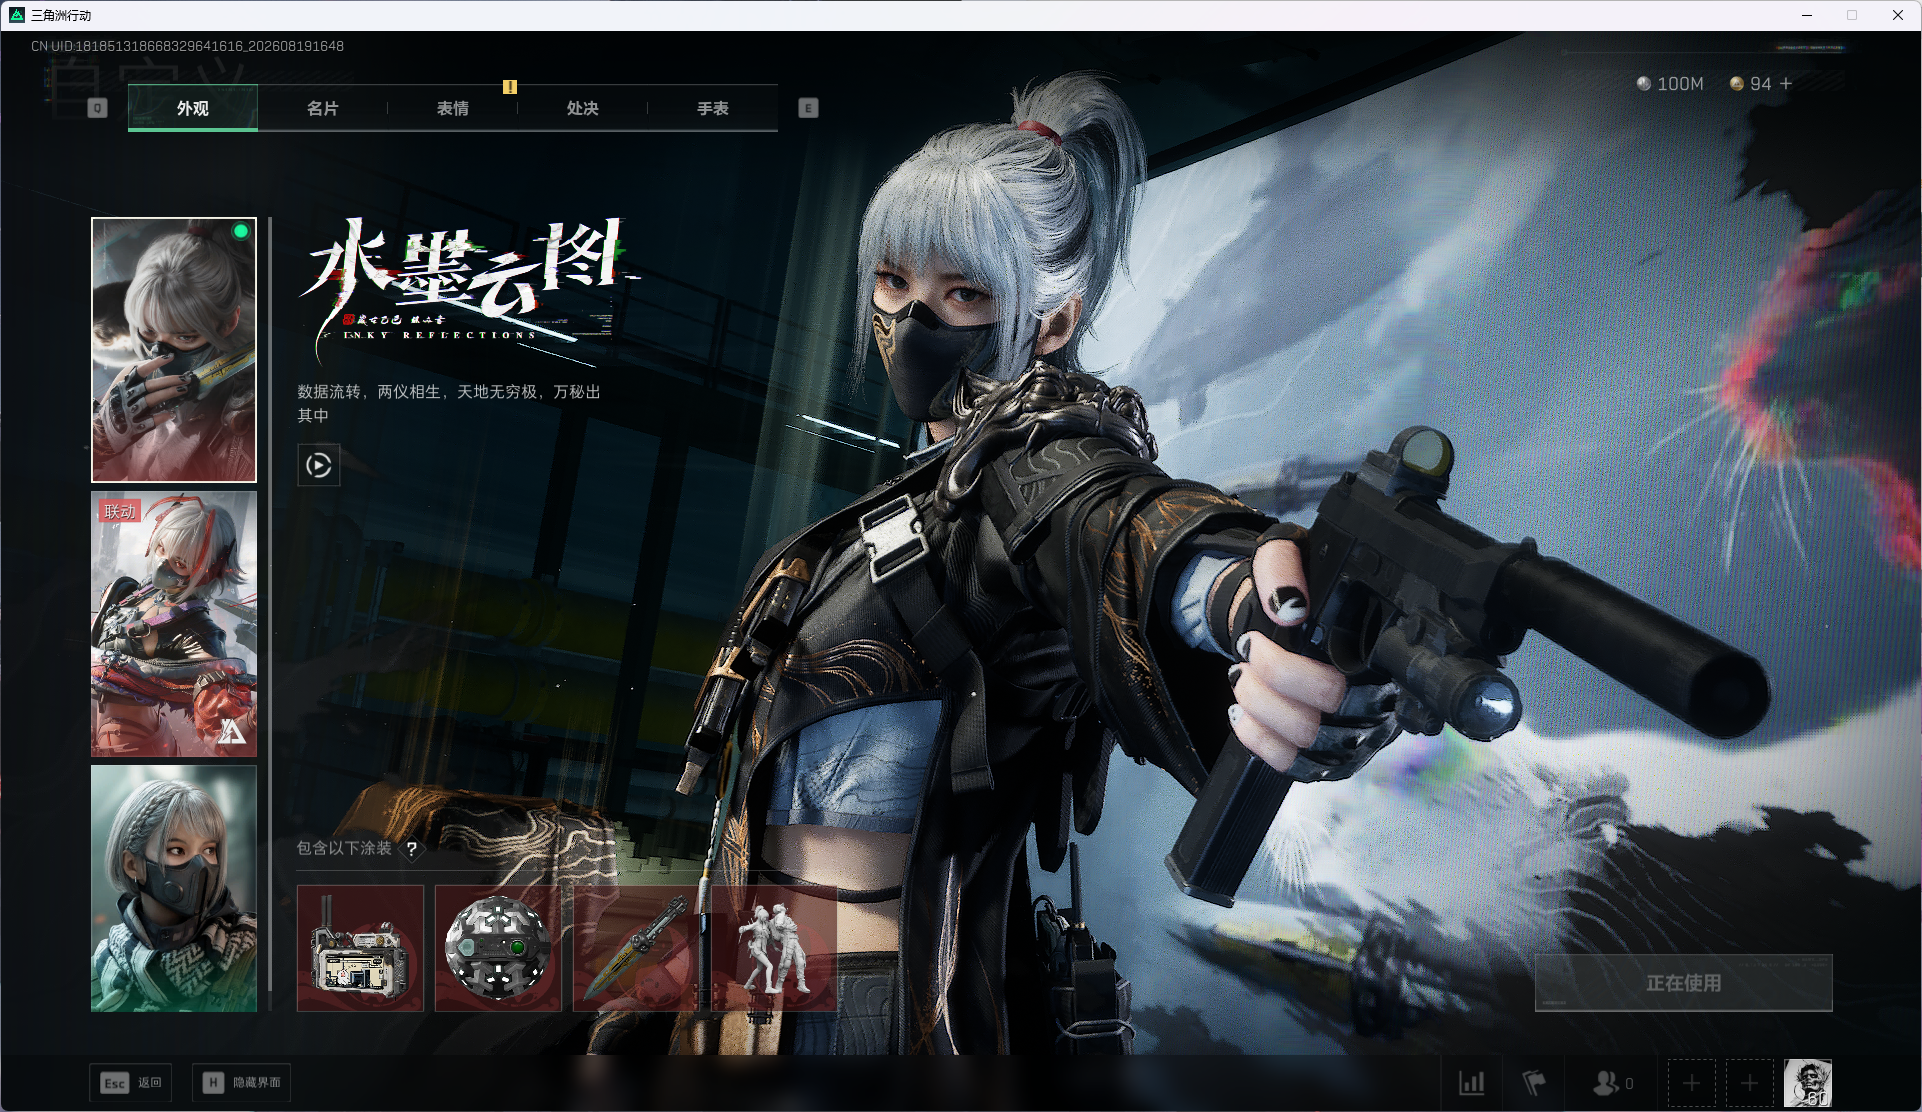Open the statistics bar chart icon
Screen dimensions: 1922x1112
[x=1472, y=1083]
